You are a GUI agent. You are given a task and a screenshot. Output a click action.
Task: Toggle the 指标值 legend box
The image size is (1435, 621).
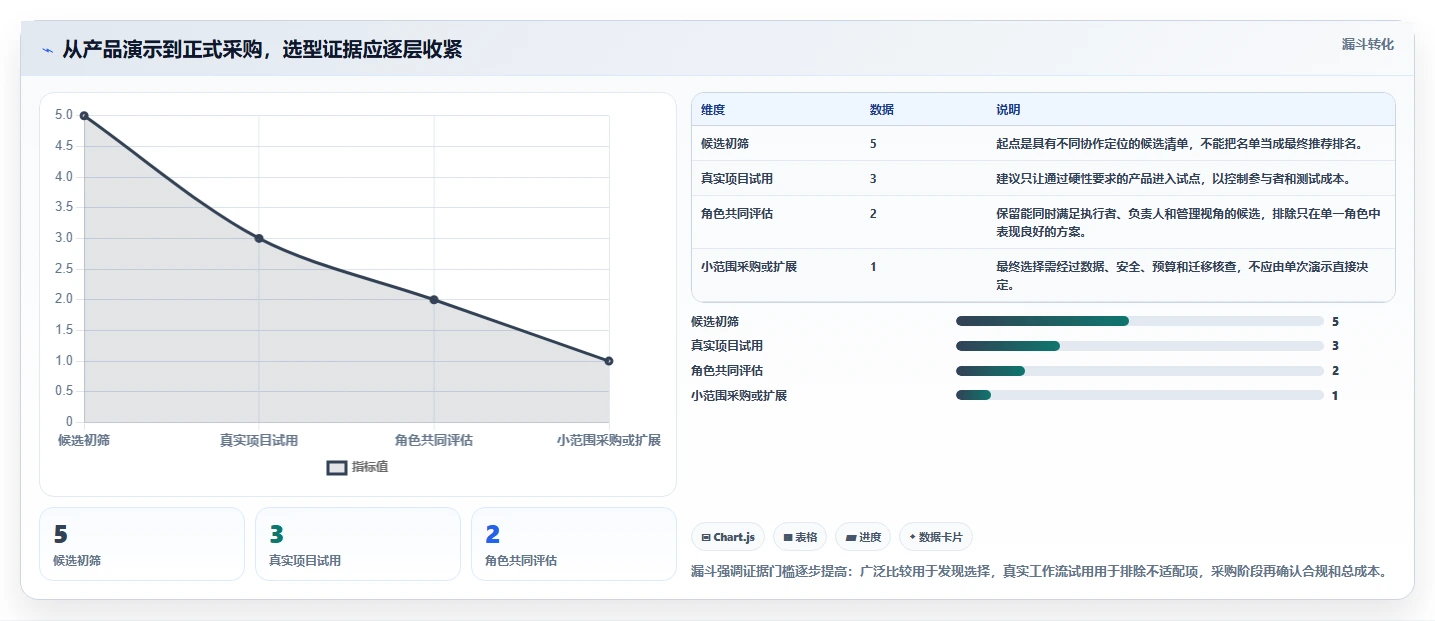(x=337, y=467)
